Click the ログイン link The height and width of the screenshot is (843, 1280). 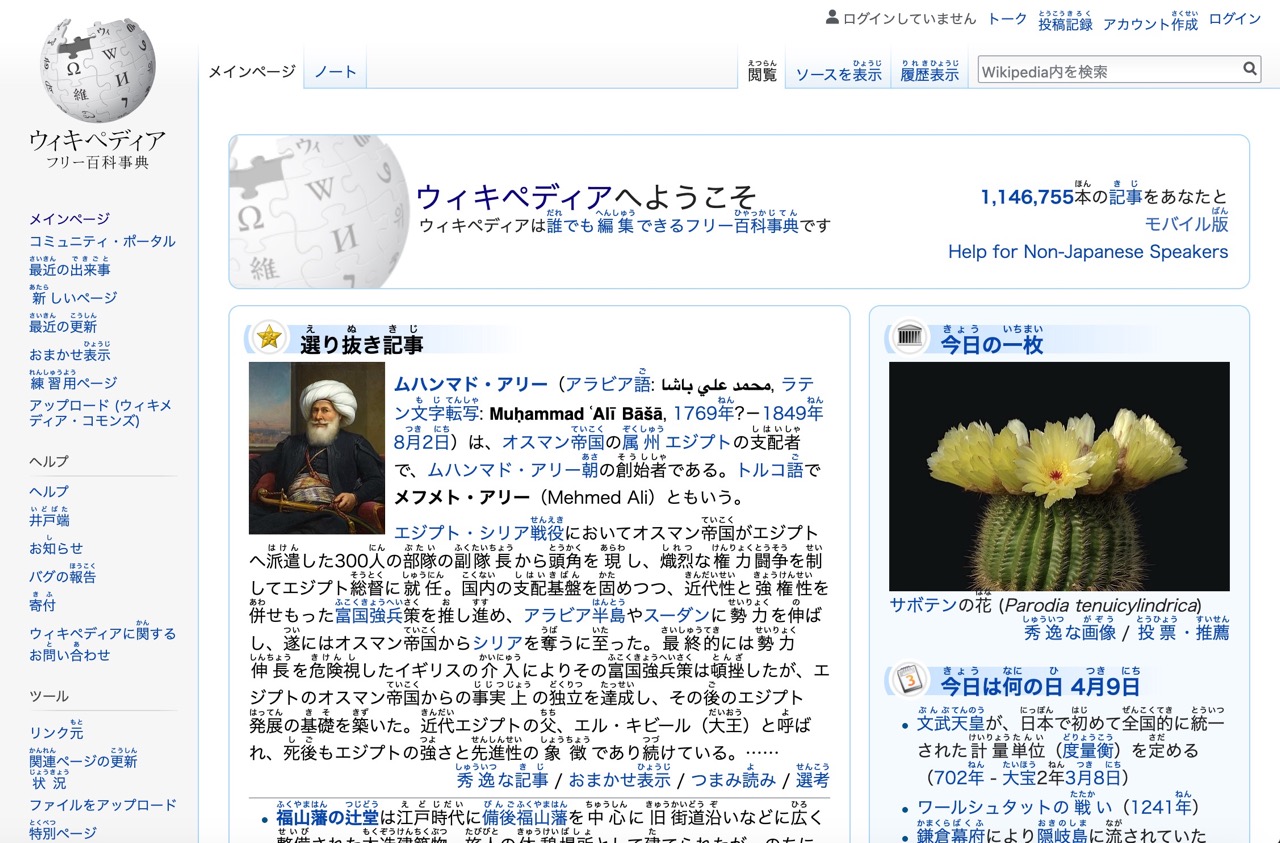pos(1235,19)
